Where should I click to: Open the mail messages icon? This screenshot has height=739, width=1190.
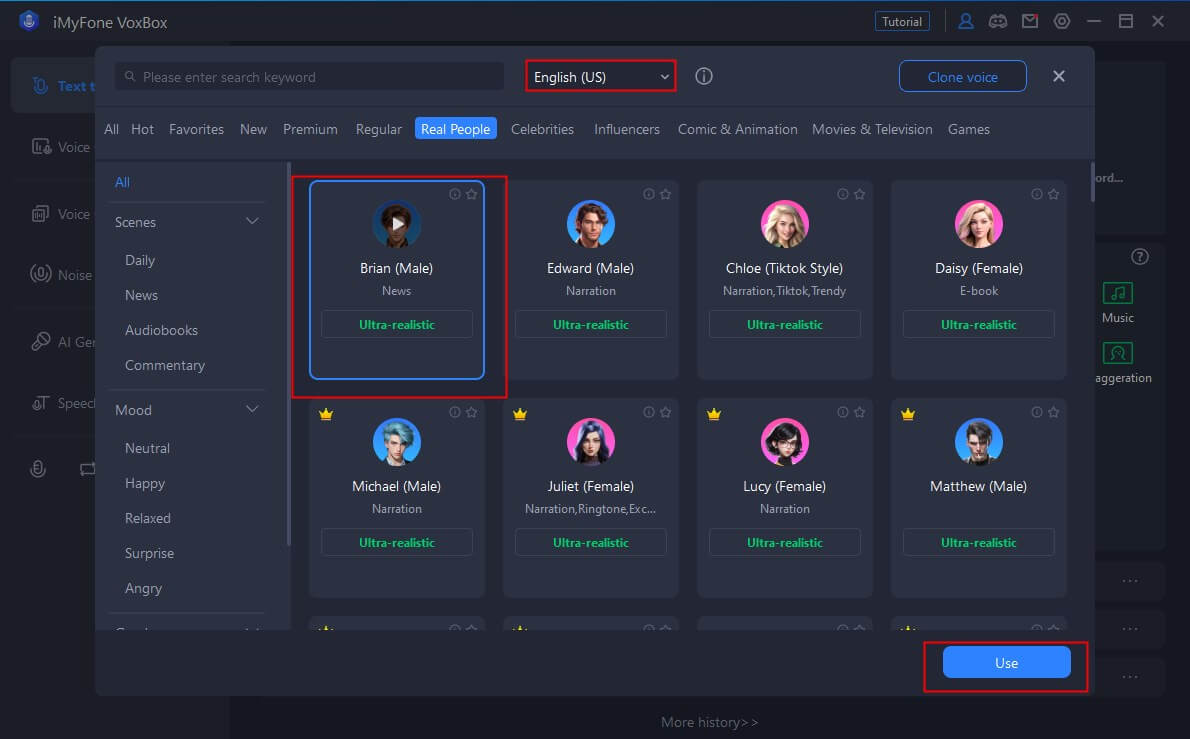coord(1030,21)
